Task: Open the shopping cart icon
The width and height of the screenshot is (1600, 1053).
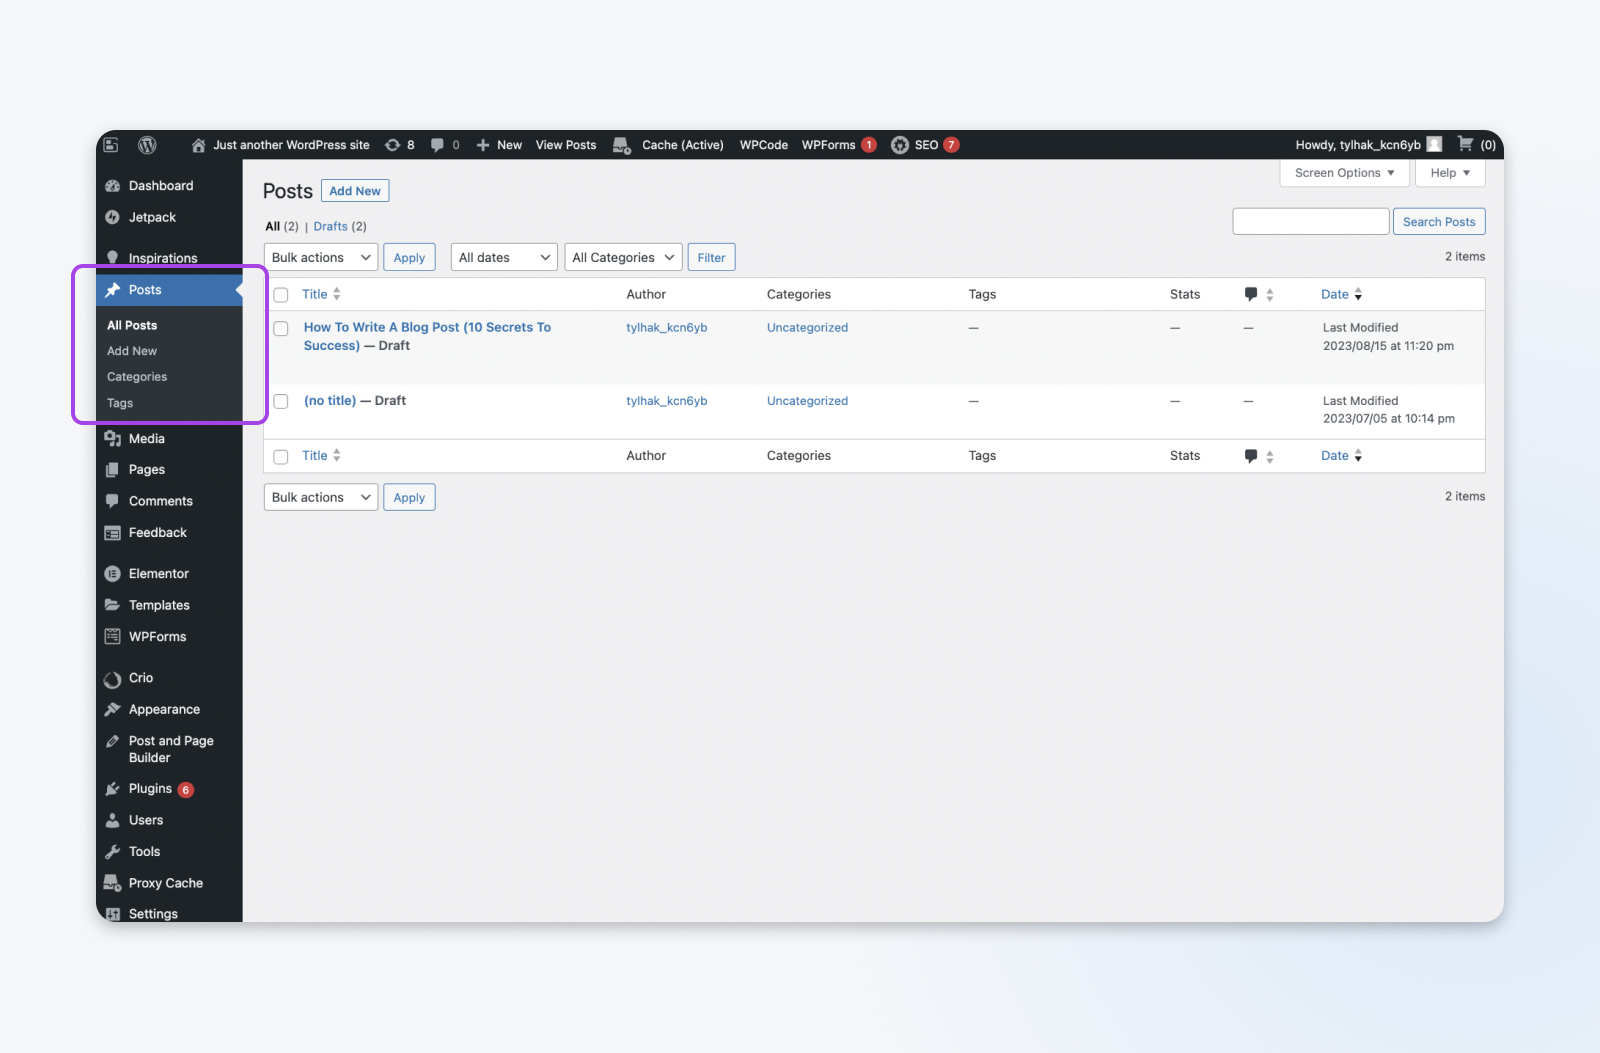Action: 1466,144
